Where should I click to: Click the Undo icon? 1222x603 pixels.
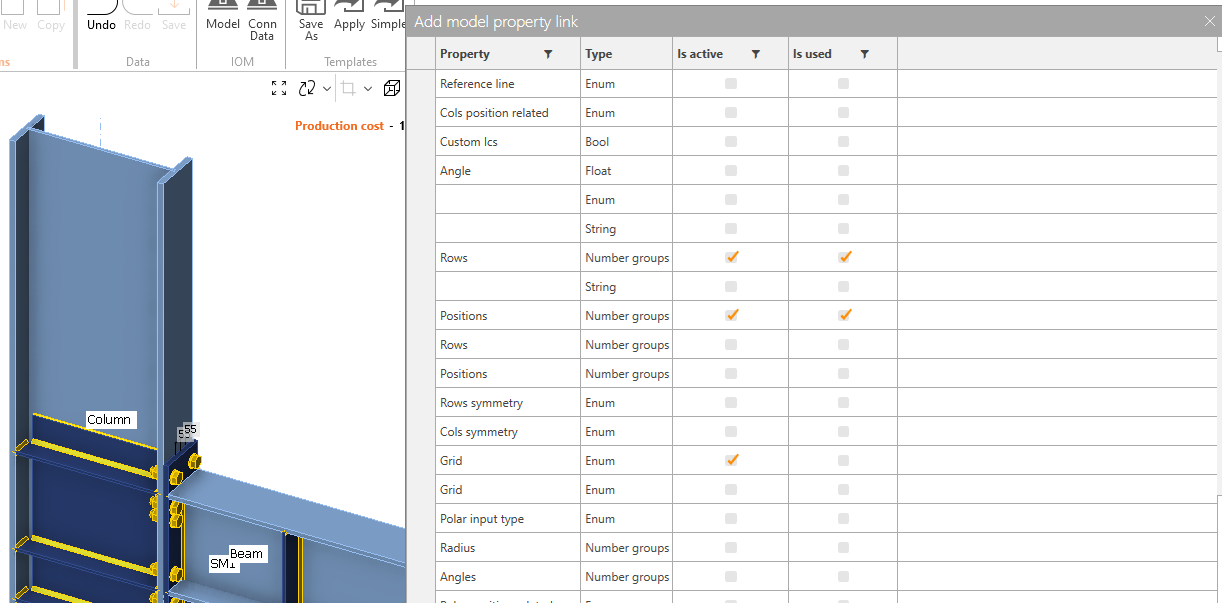(100, 18)
